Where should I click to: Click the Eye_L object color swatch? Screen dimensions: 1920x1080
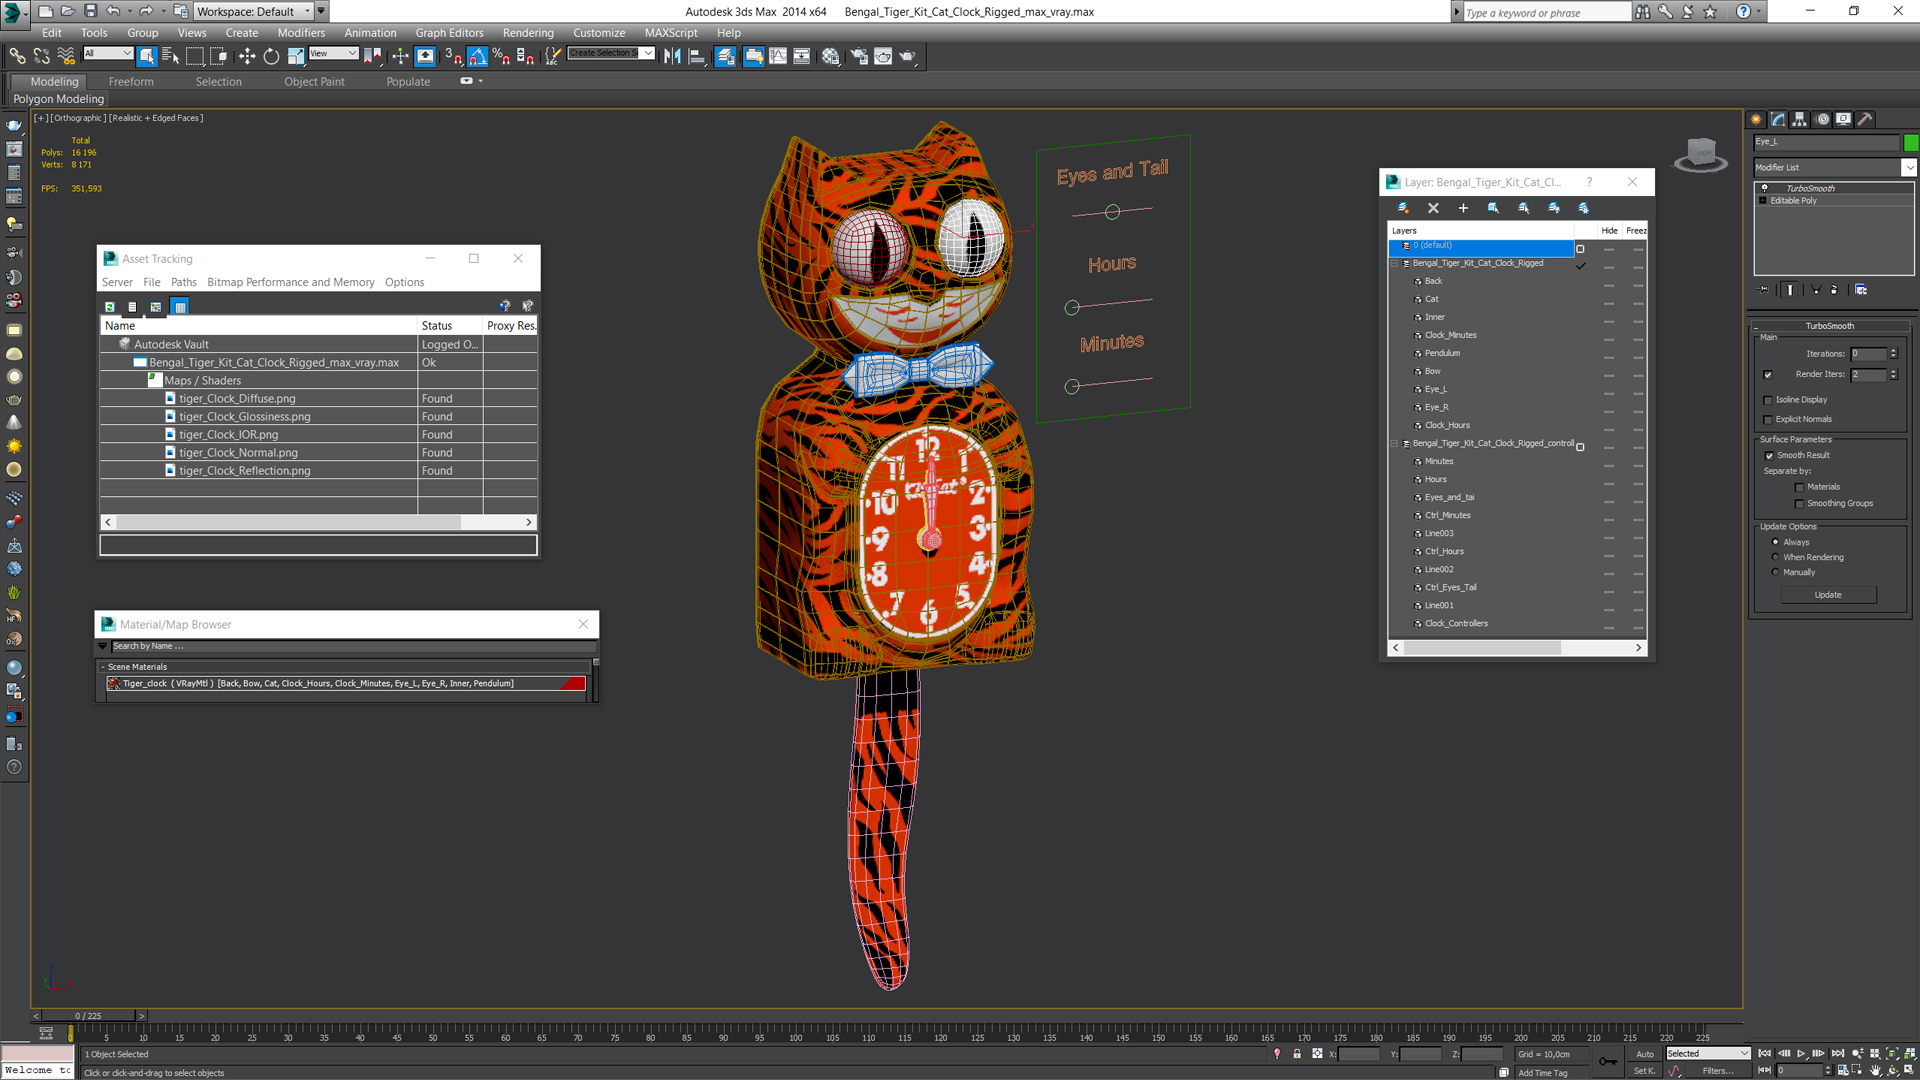point(1911,142)
